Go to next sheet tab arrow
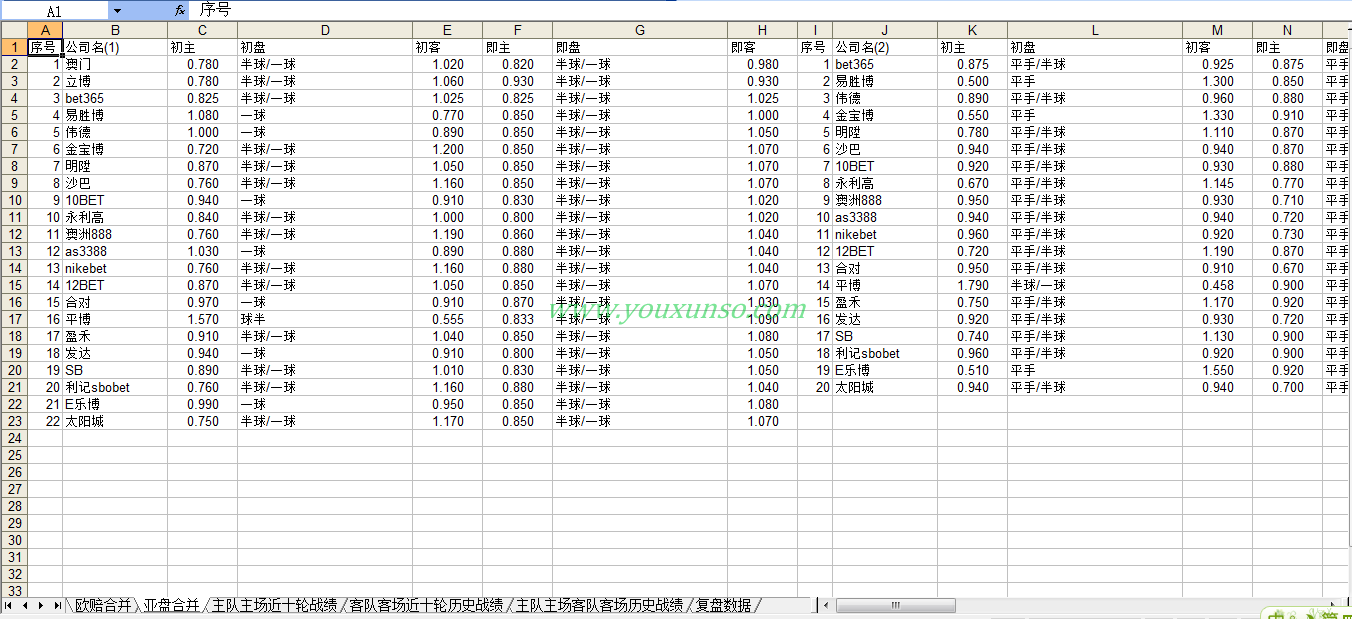Screen dimensions: 1352x619 [x=41, y=606]
